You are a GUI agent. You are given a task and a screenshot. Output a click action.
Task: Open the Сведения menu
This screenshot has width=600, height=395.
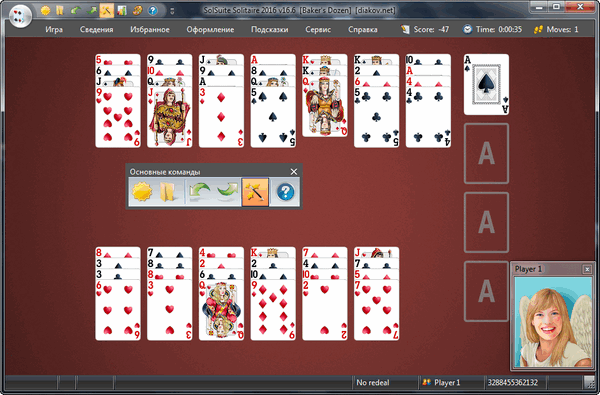coord(96,29)
